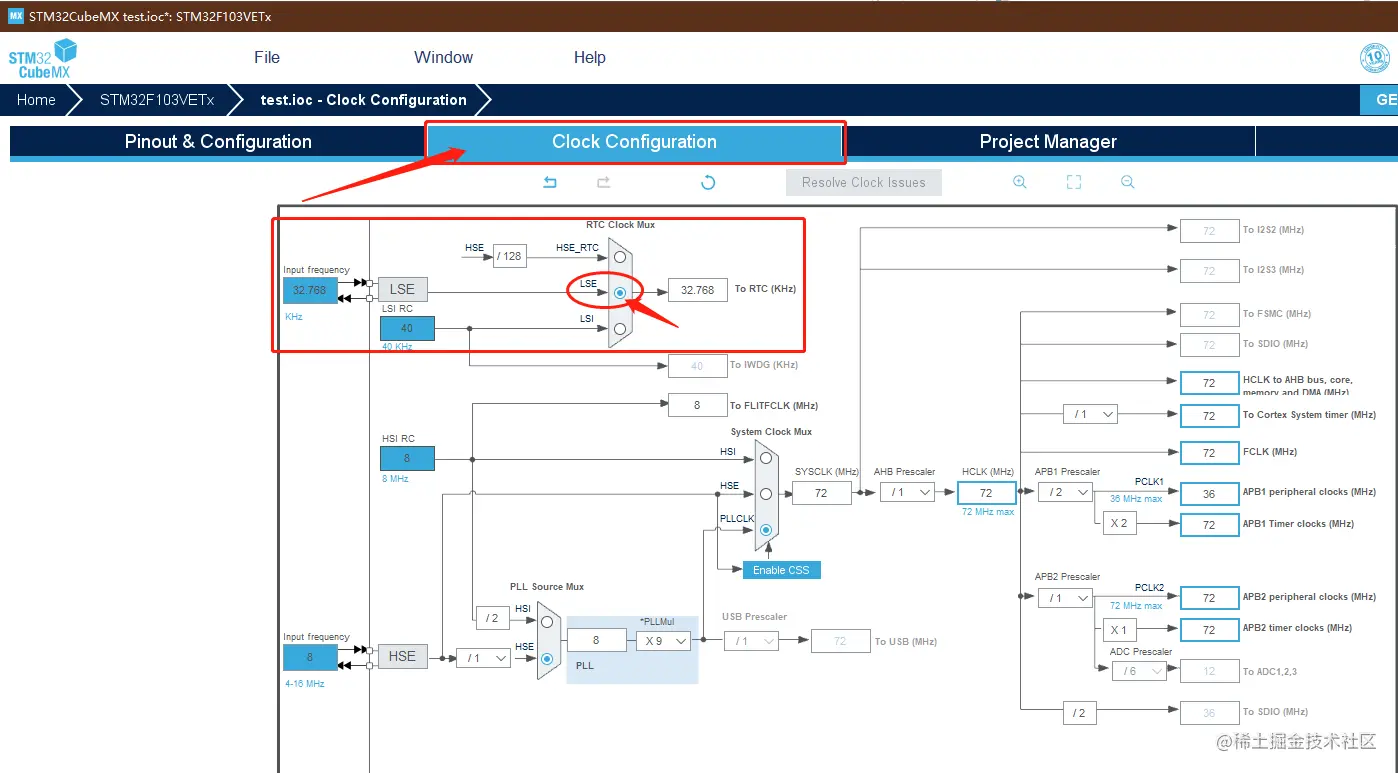
Task: Switch to Project Manager tab
Action: point(1048,142)
